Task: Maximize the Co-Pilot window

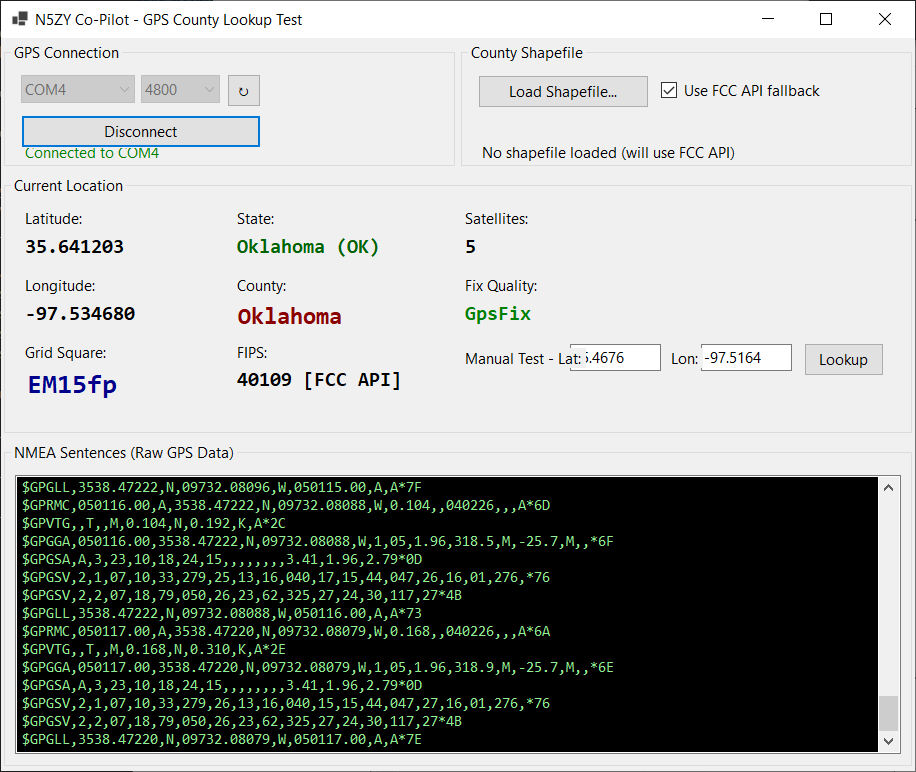Action: 826,19
